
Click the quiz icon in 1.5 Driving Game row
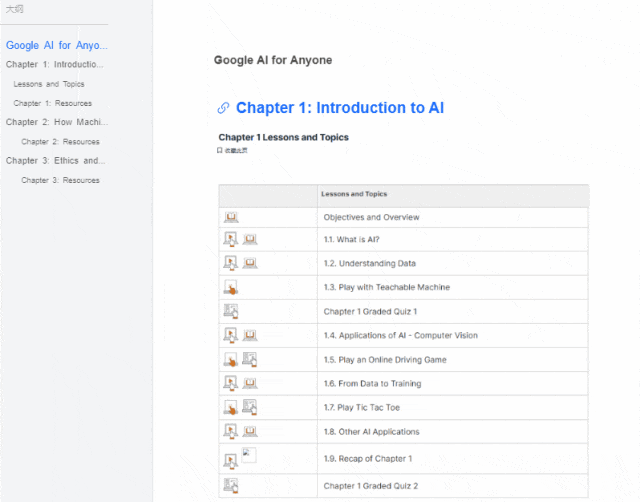click(249, 359)
